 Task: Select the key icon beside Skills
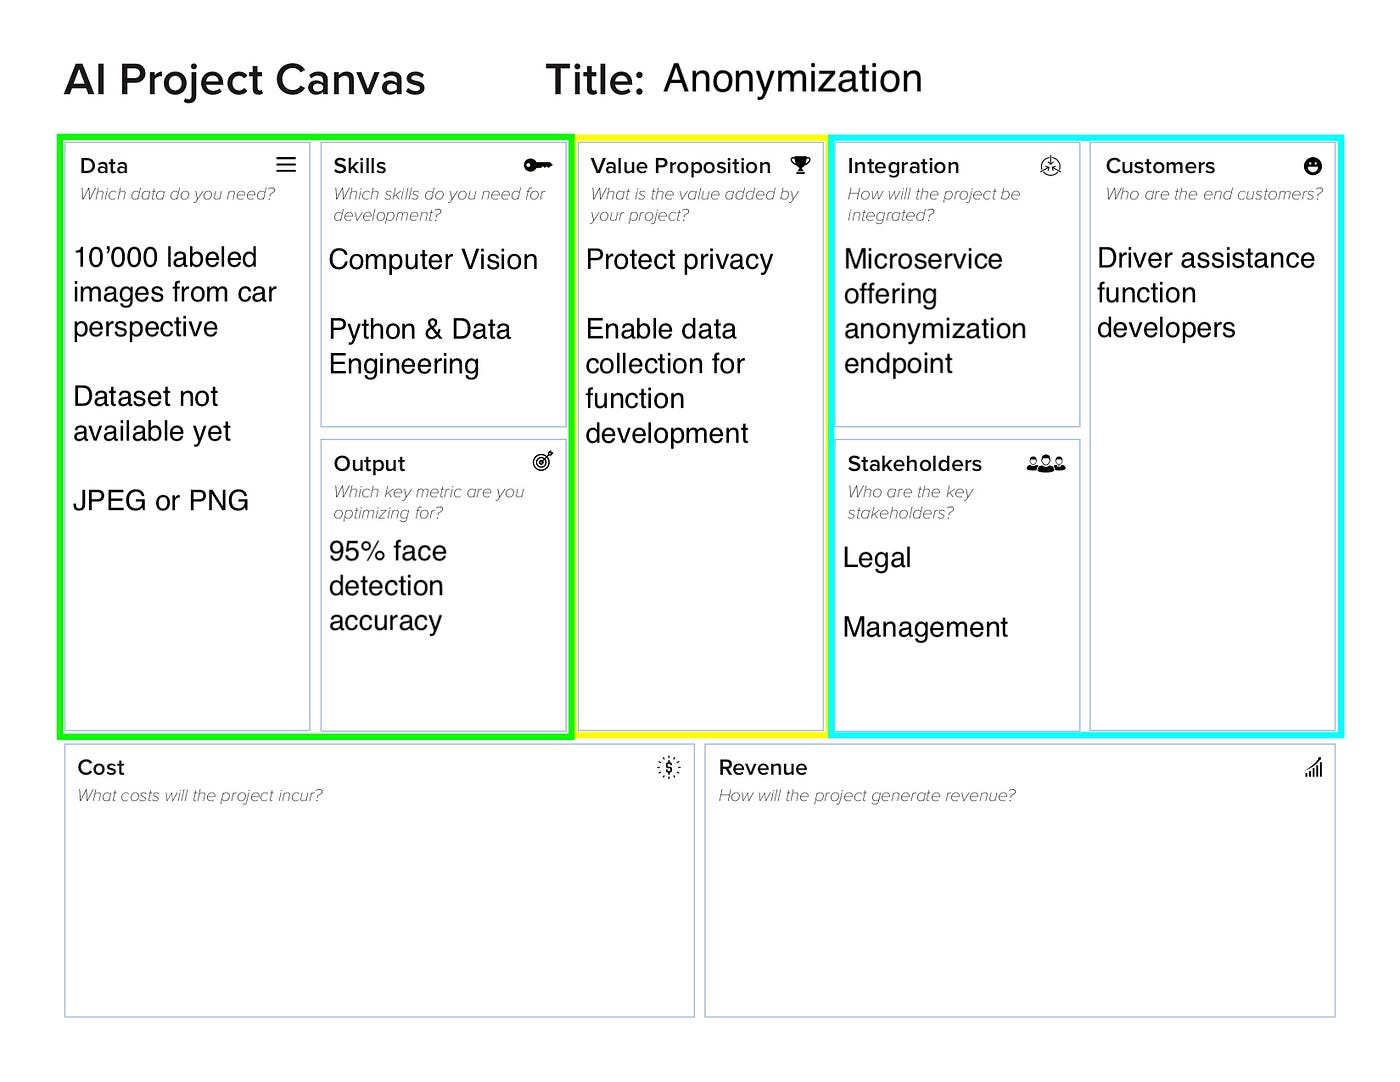(538, 164)
